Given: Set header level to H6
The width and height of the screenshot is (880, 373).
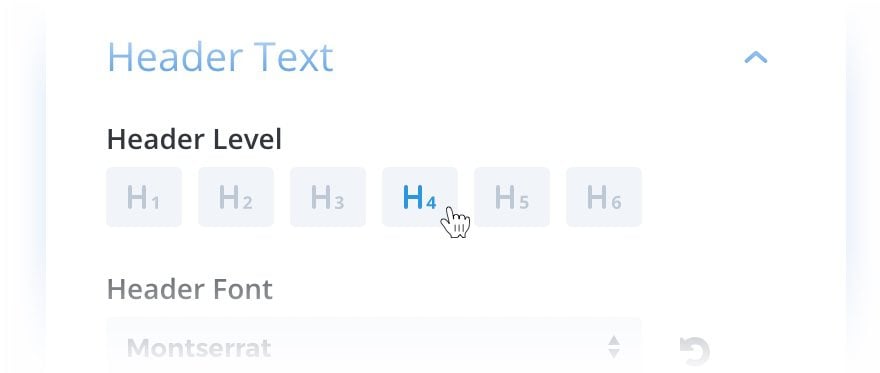Looking at the screenshot, I should pos(604,197).
